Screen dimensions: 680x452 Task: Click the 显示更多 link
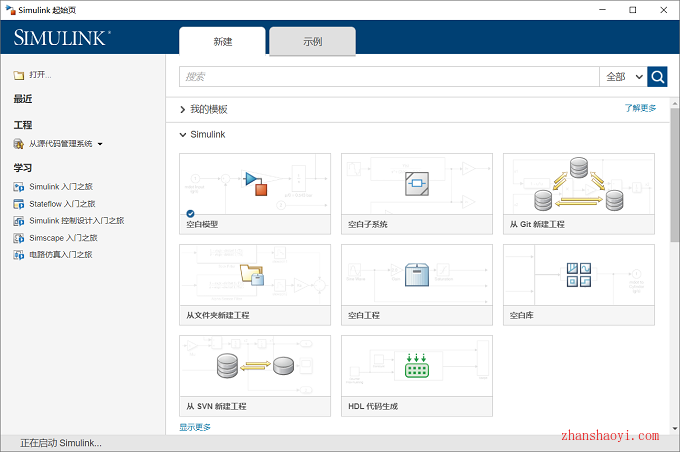(195, 427)
